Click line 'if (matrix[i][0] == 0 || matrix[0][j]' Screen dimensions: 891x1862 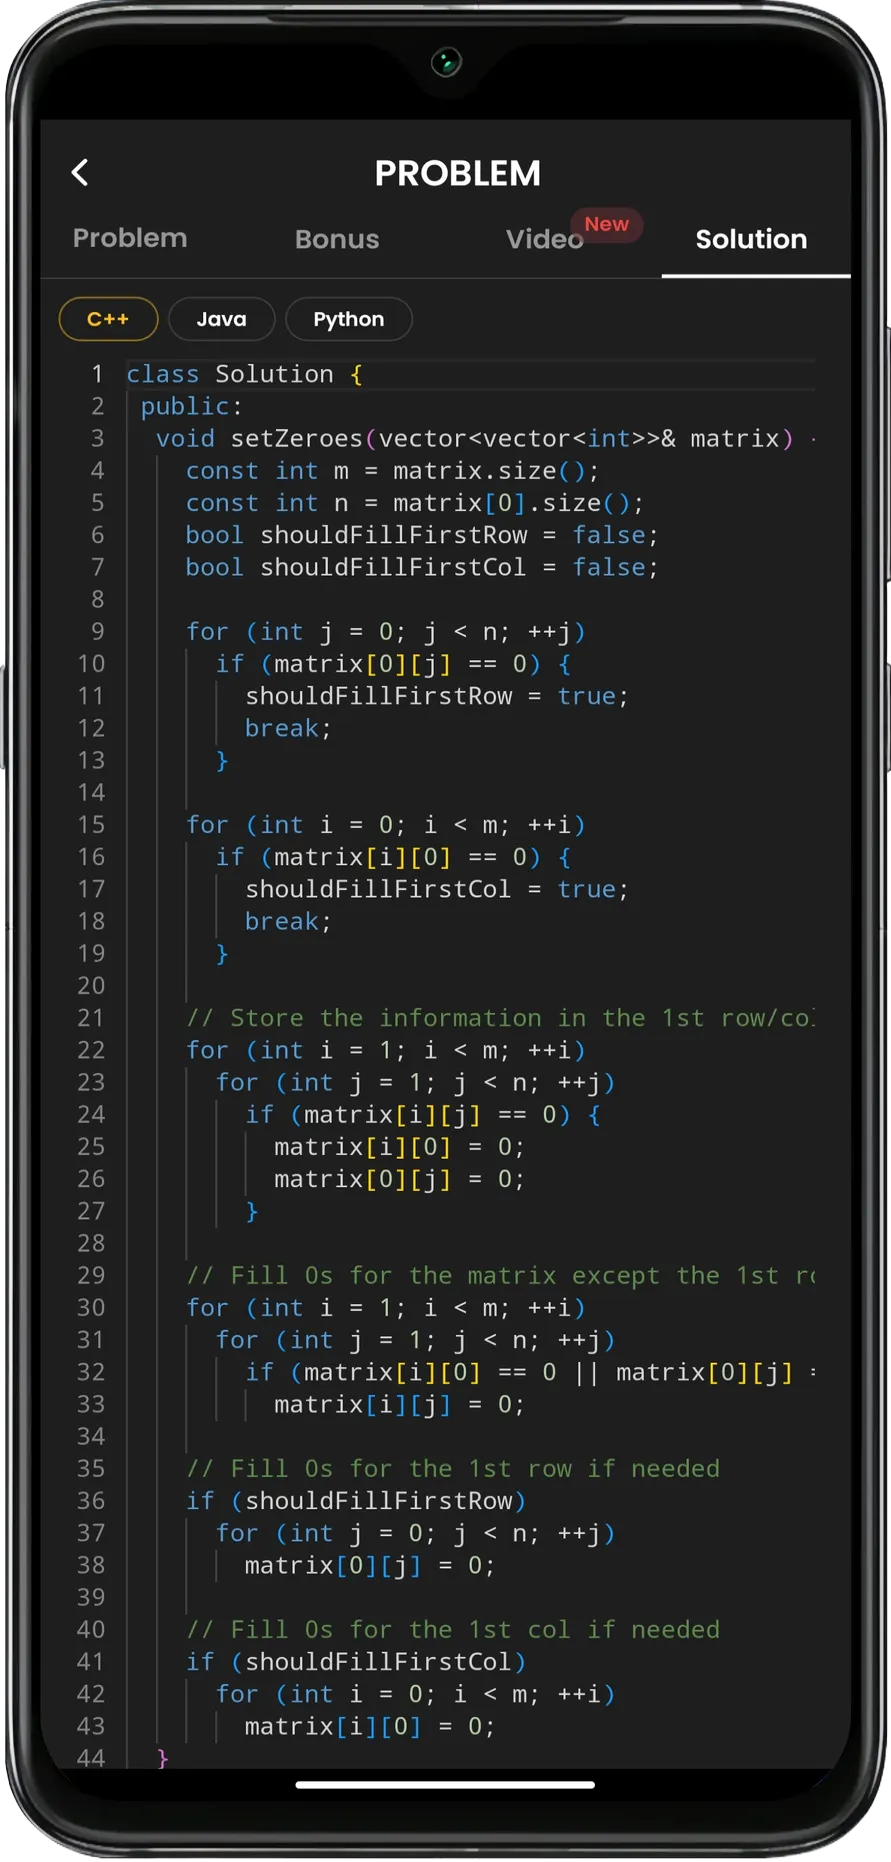530,1372
